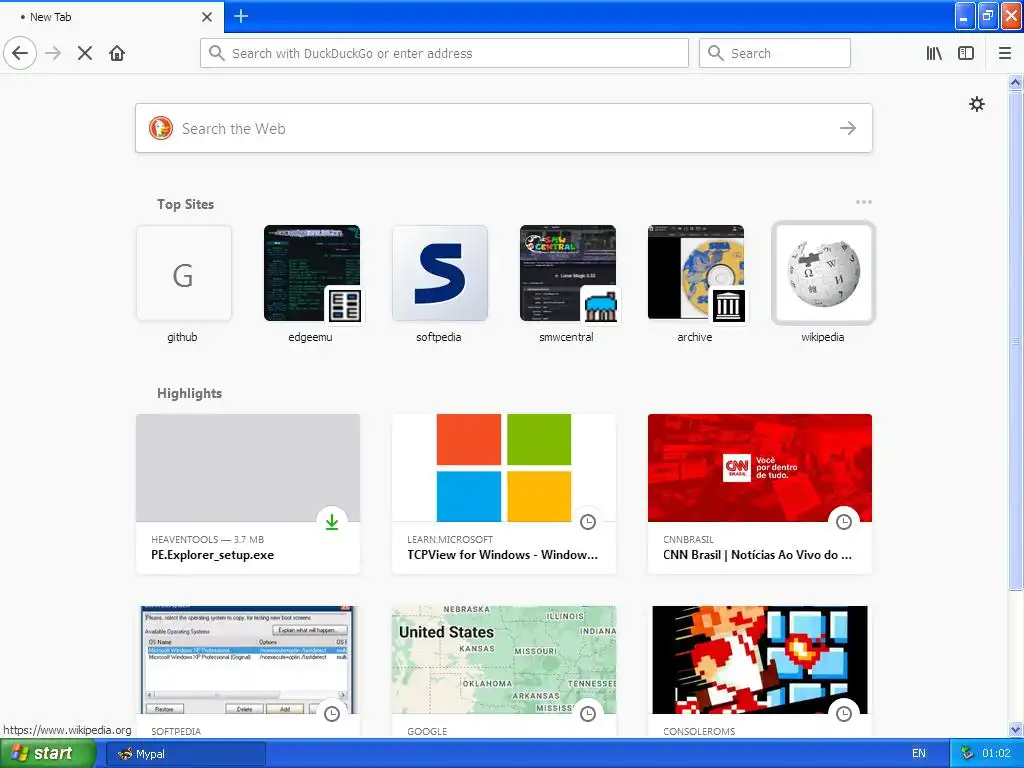Image resolution: width=1024 pixels, height=768 pixels.
Task: Close the New Tab tab
Action: [206, 17]
